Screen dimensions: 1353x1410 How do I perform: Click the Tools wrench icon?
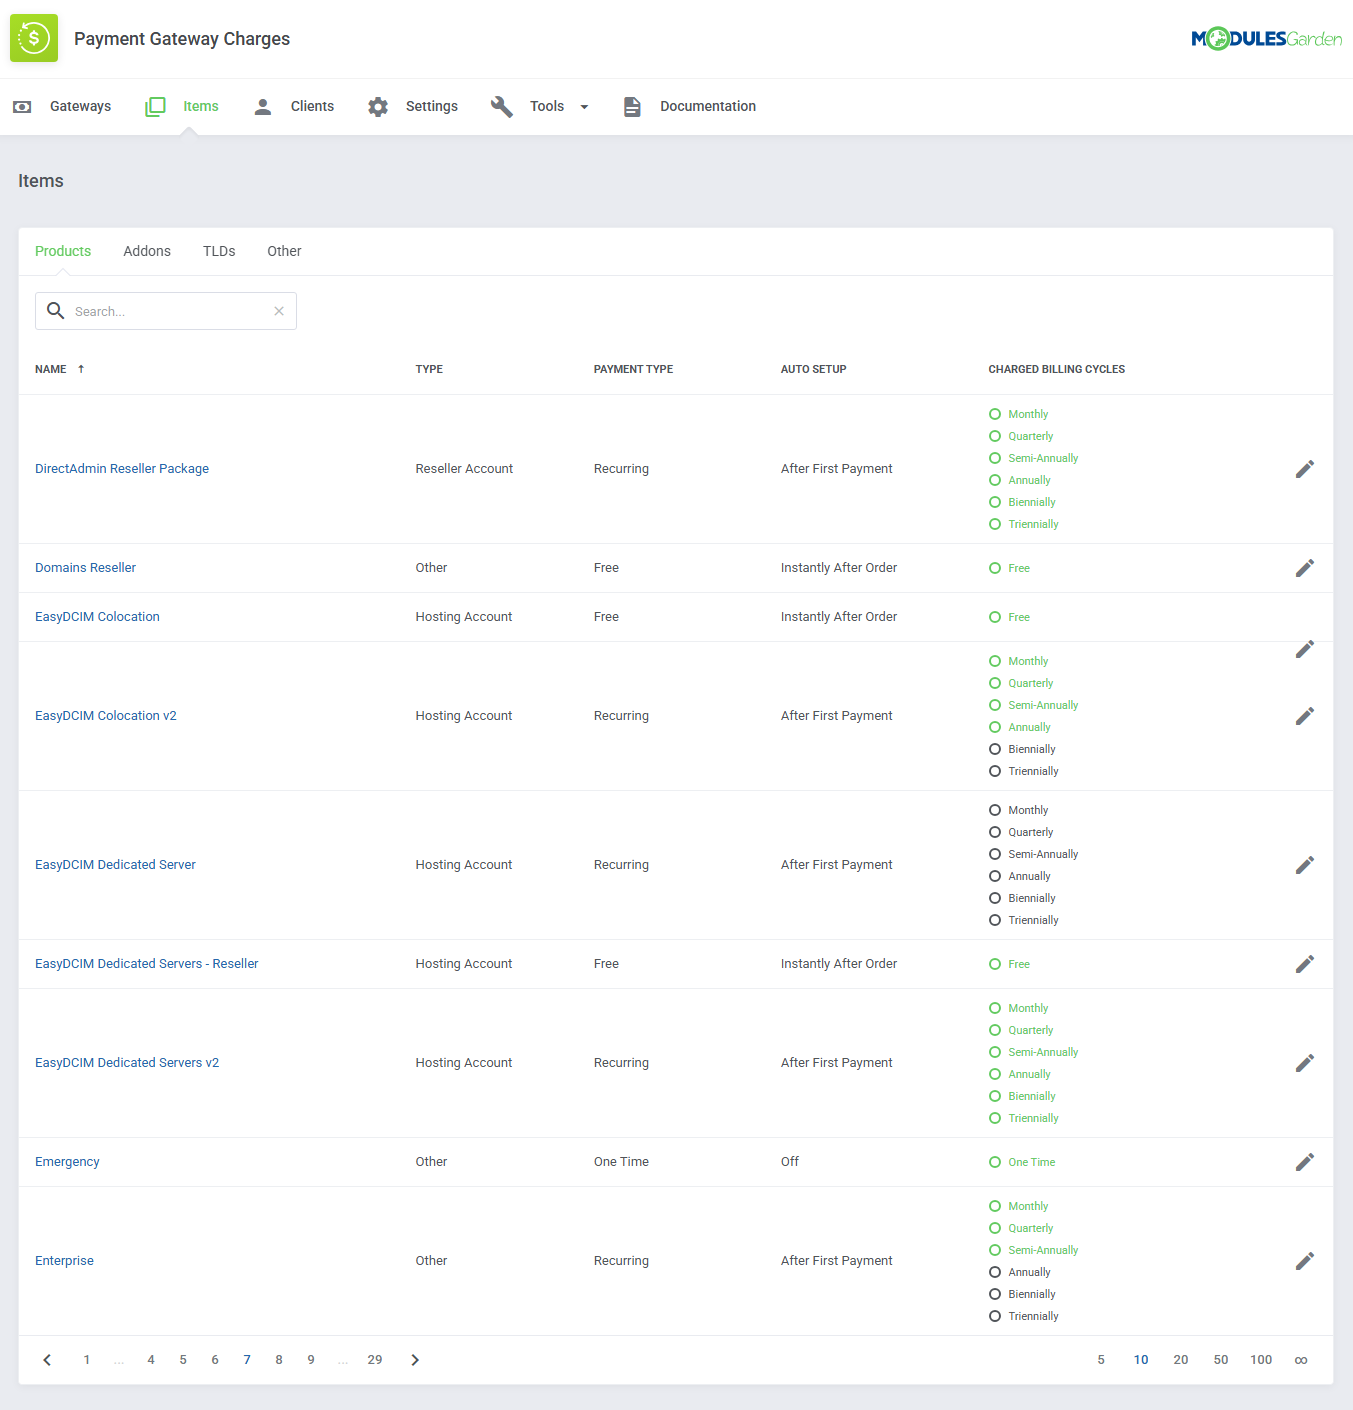[501, 106]
